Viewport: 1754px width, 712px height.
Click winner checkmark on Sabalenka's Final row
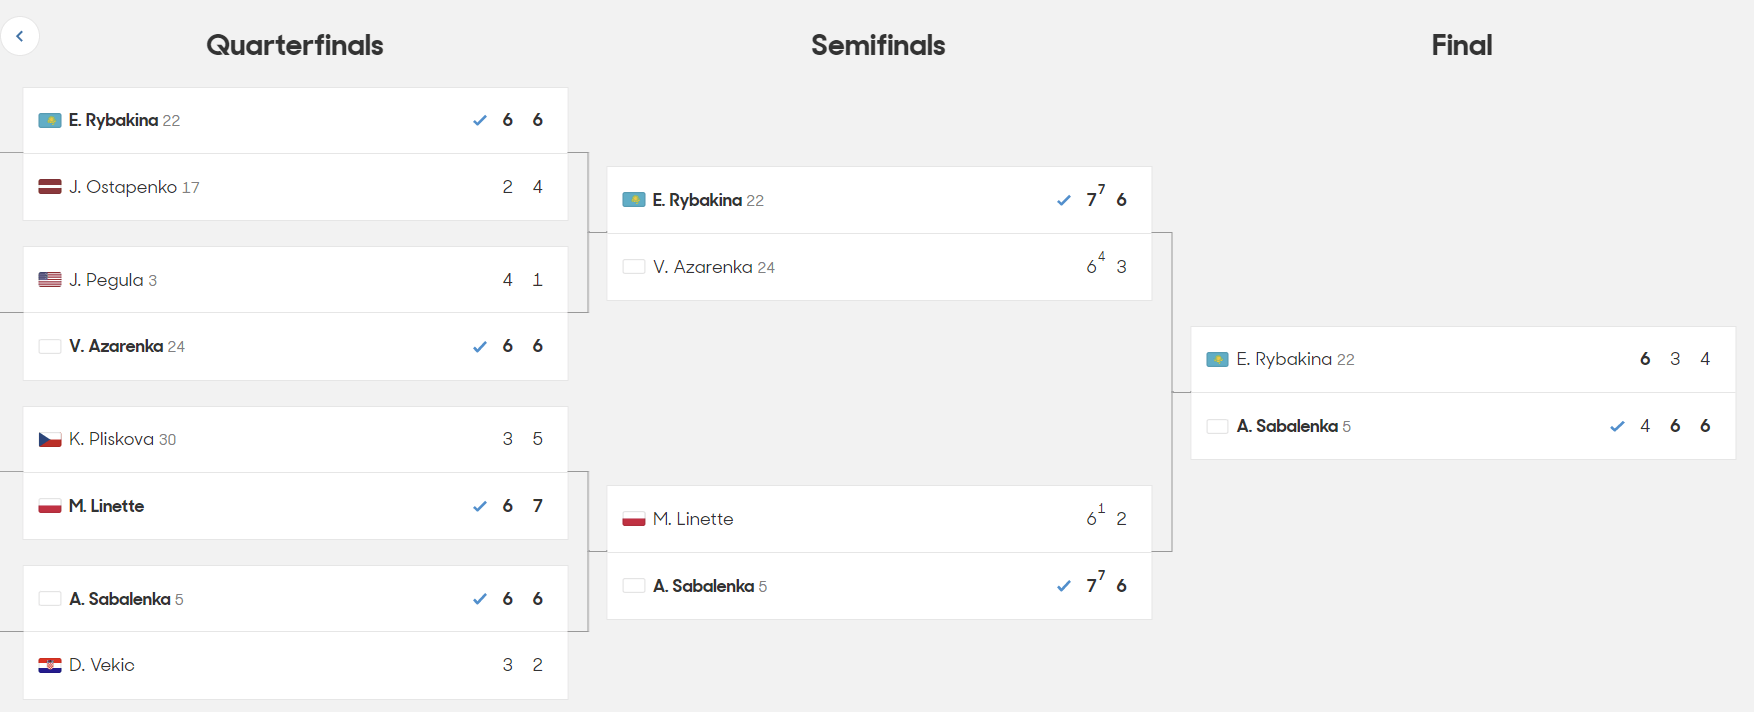(1617, 426)
